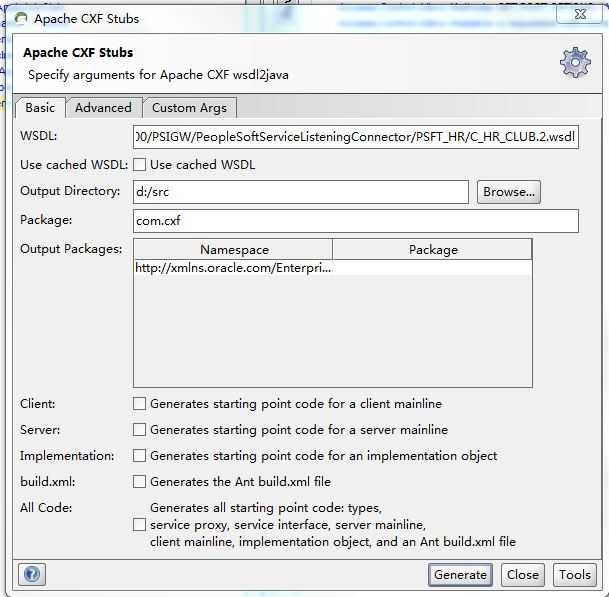Switch to the Basic tab
Image resolution: width=609 pixels, height=597 pixels.
(x=40, y=108)
